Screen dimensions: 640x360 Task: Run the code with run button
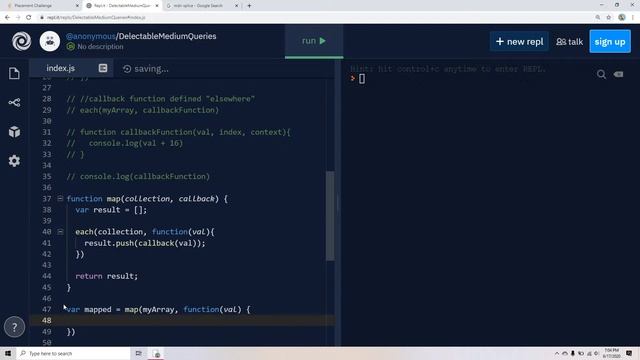314,41
